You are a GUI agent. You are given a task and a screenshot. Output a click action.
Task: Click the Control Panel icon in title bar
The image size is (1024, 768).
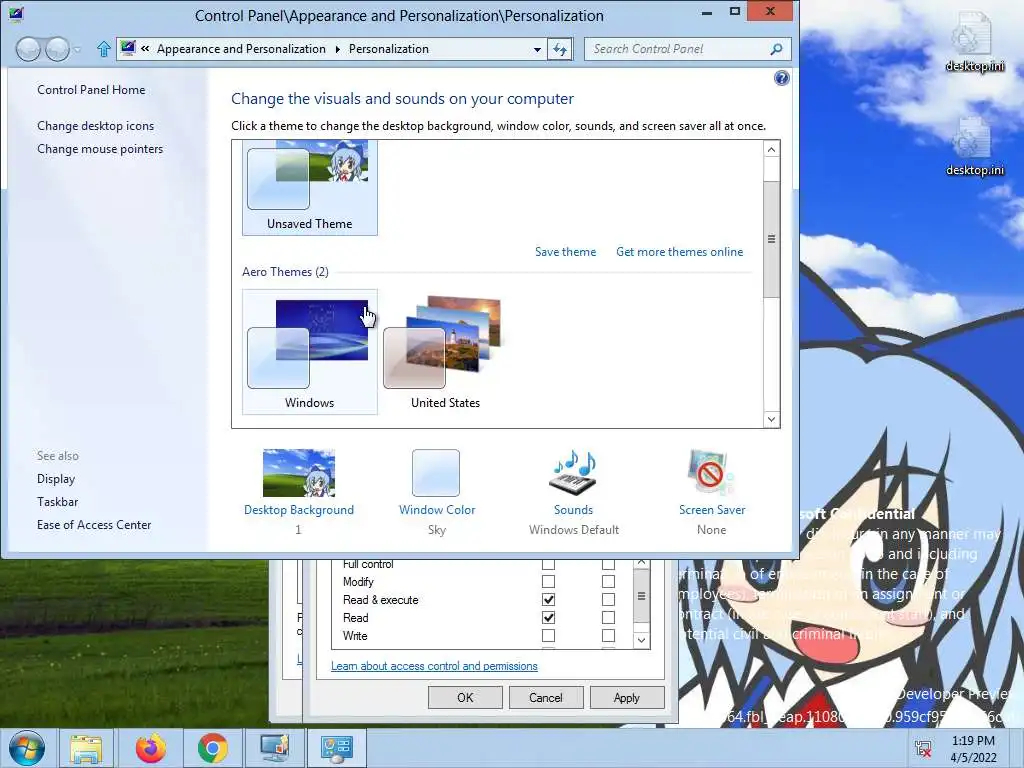pos(16,14)
